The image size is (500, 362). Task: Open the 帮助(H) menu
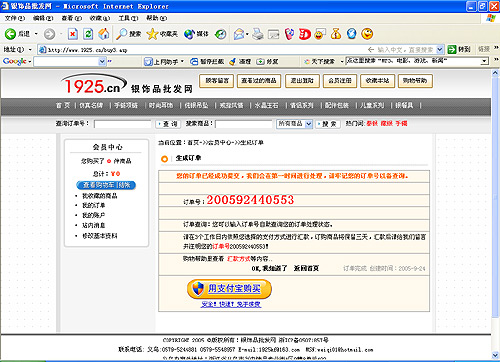157,18
